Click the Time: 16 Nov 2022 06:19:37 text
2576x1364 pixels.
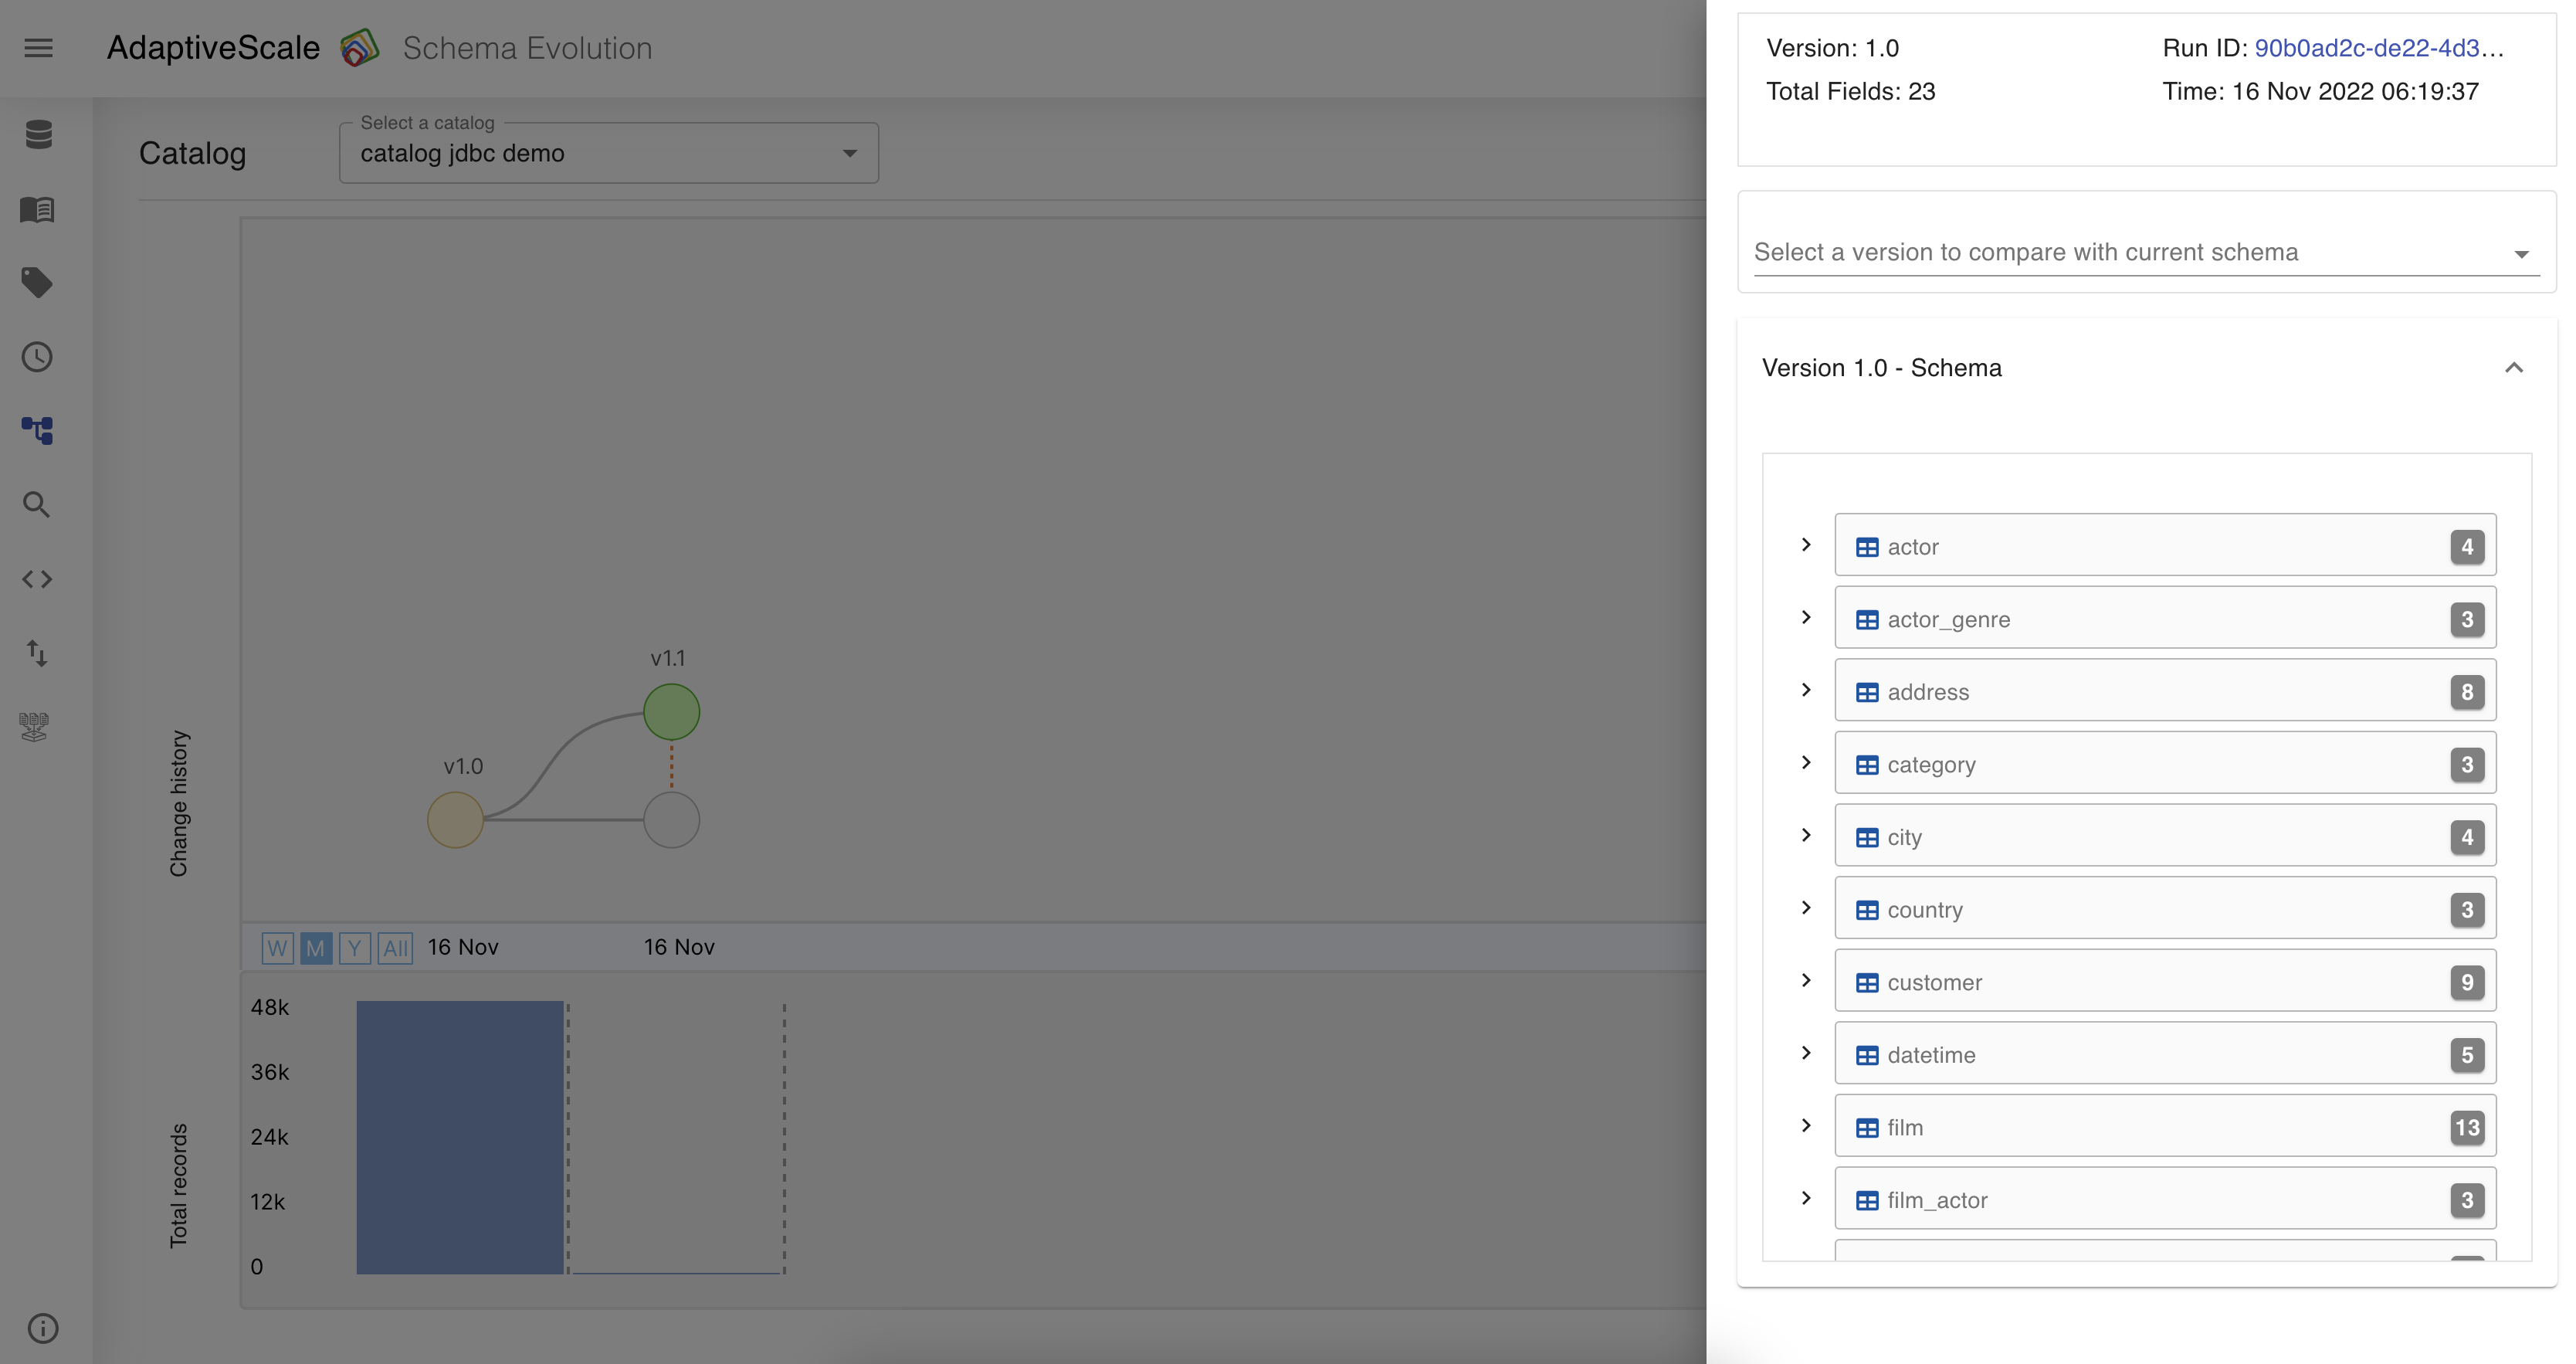2321,91
